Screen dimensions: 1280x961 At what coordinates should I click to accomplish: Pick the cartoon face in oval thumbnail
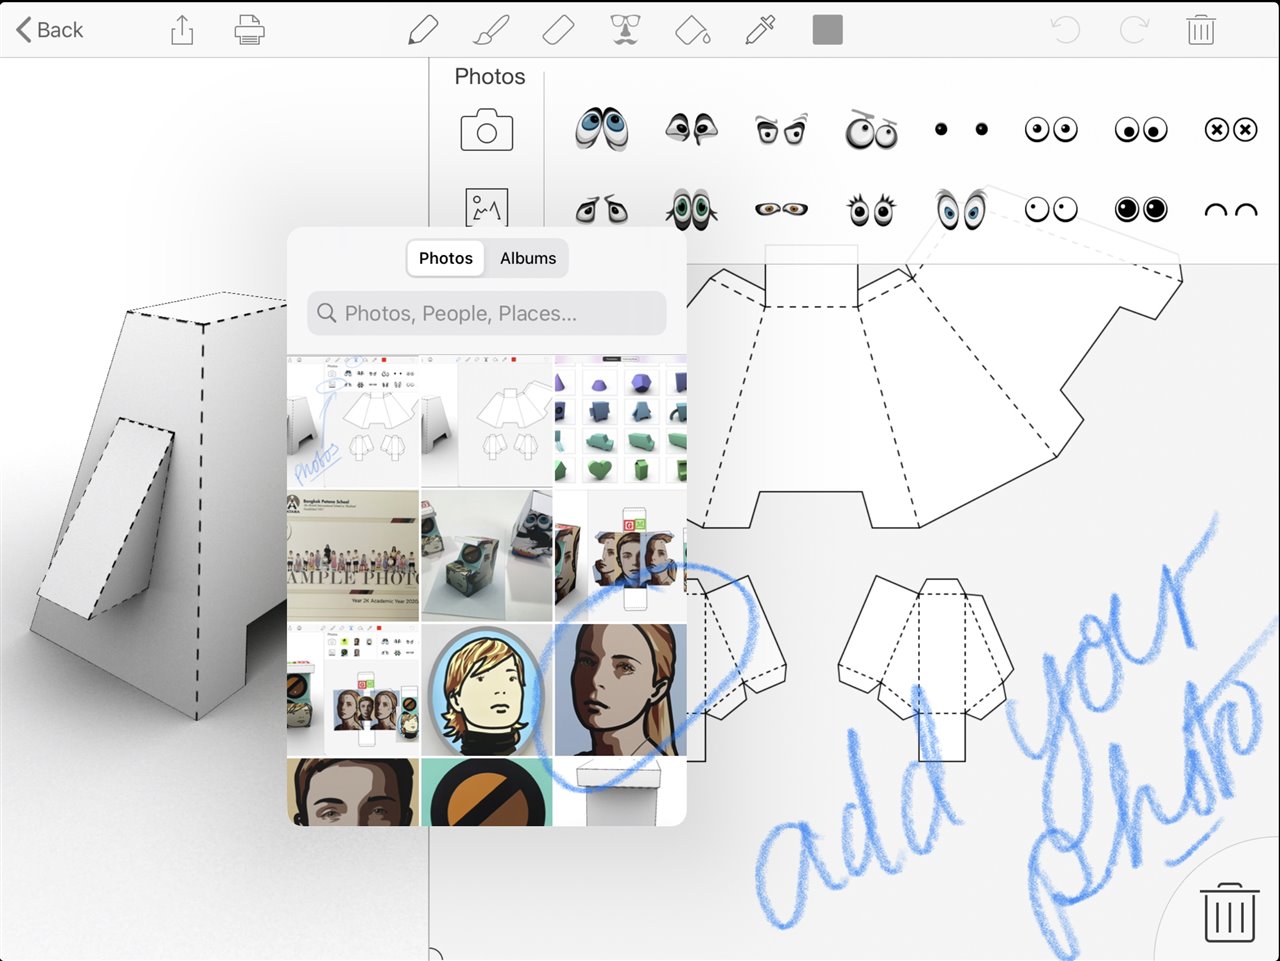coord(487,690)
